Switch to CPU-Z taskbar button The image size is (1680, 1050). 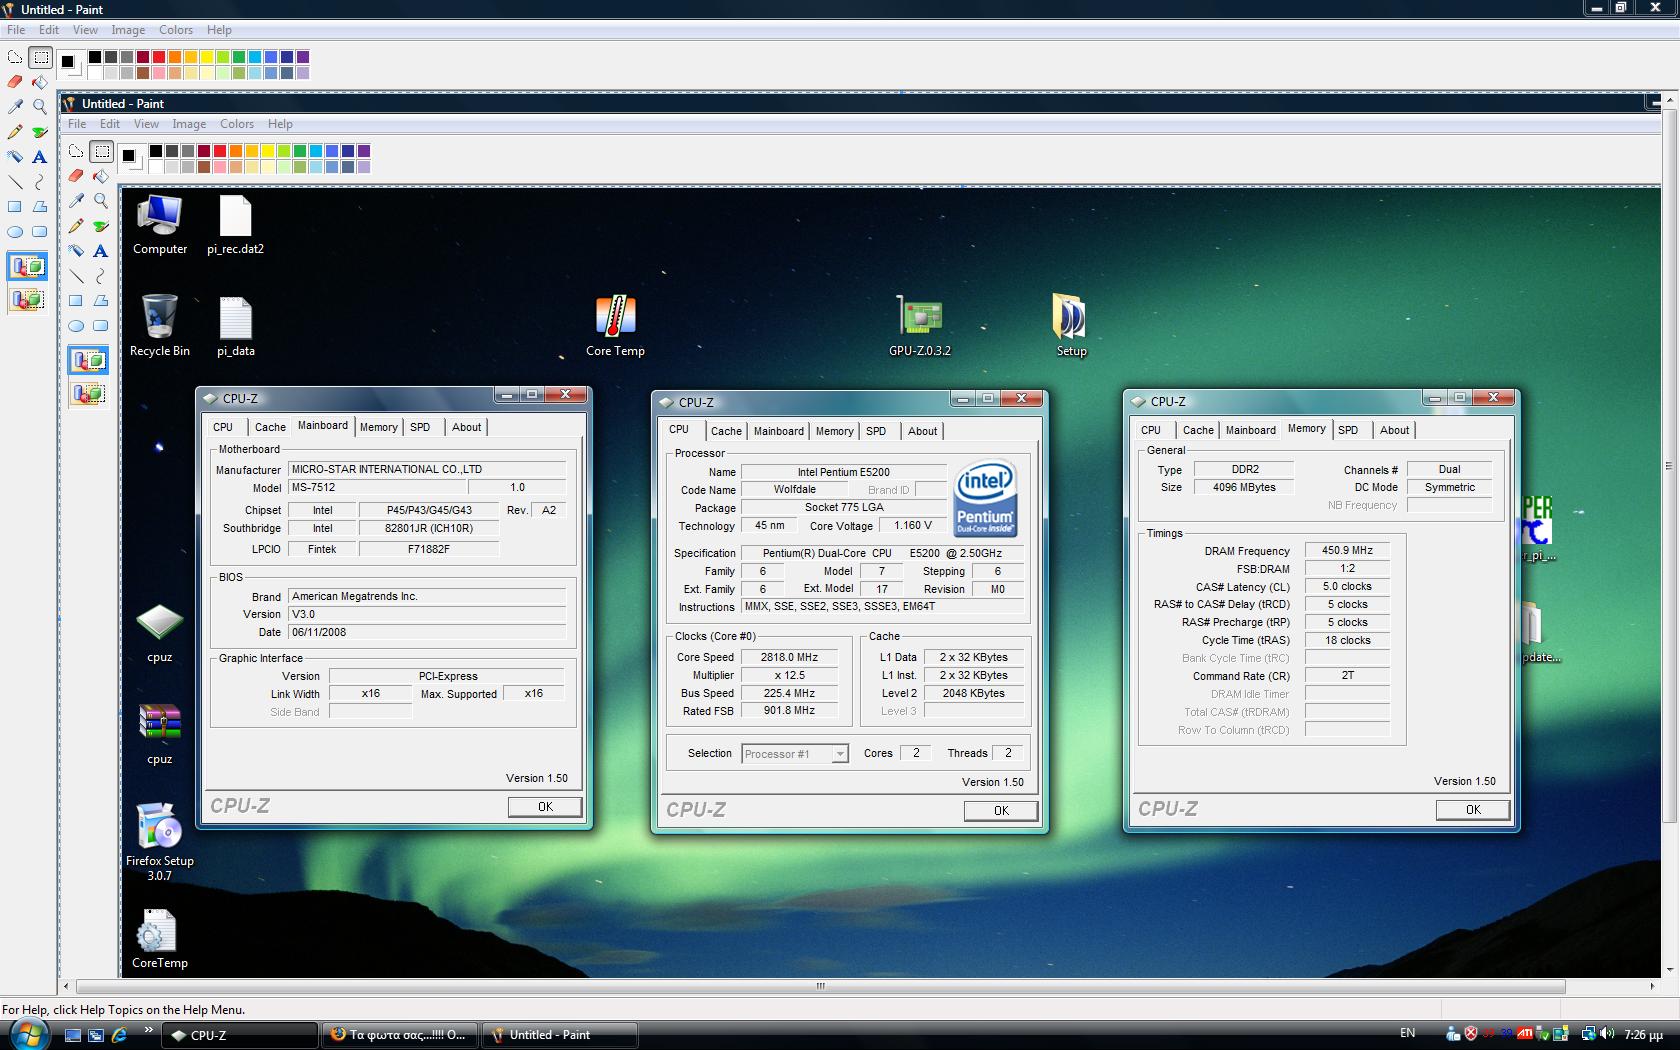[x=238, y=1035]
